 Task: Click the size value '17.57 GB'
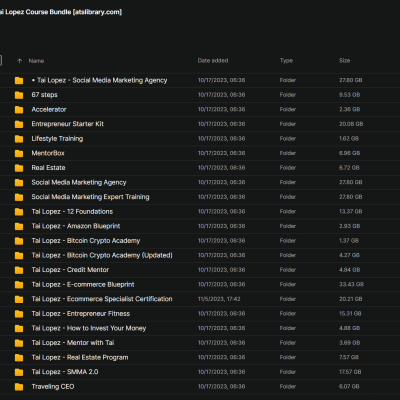click(350, 372)
